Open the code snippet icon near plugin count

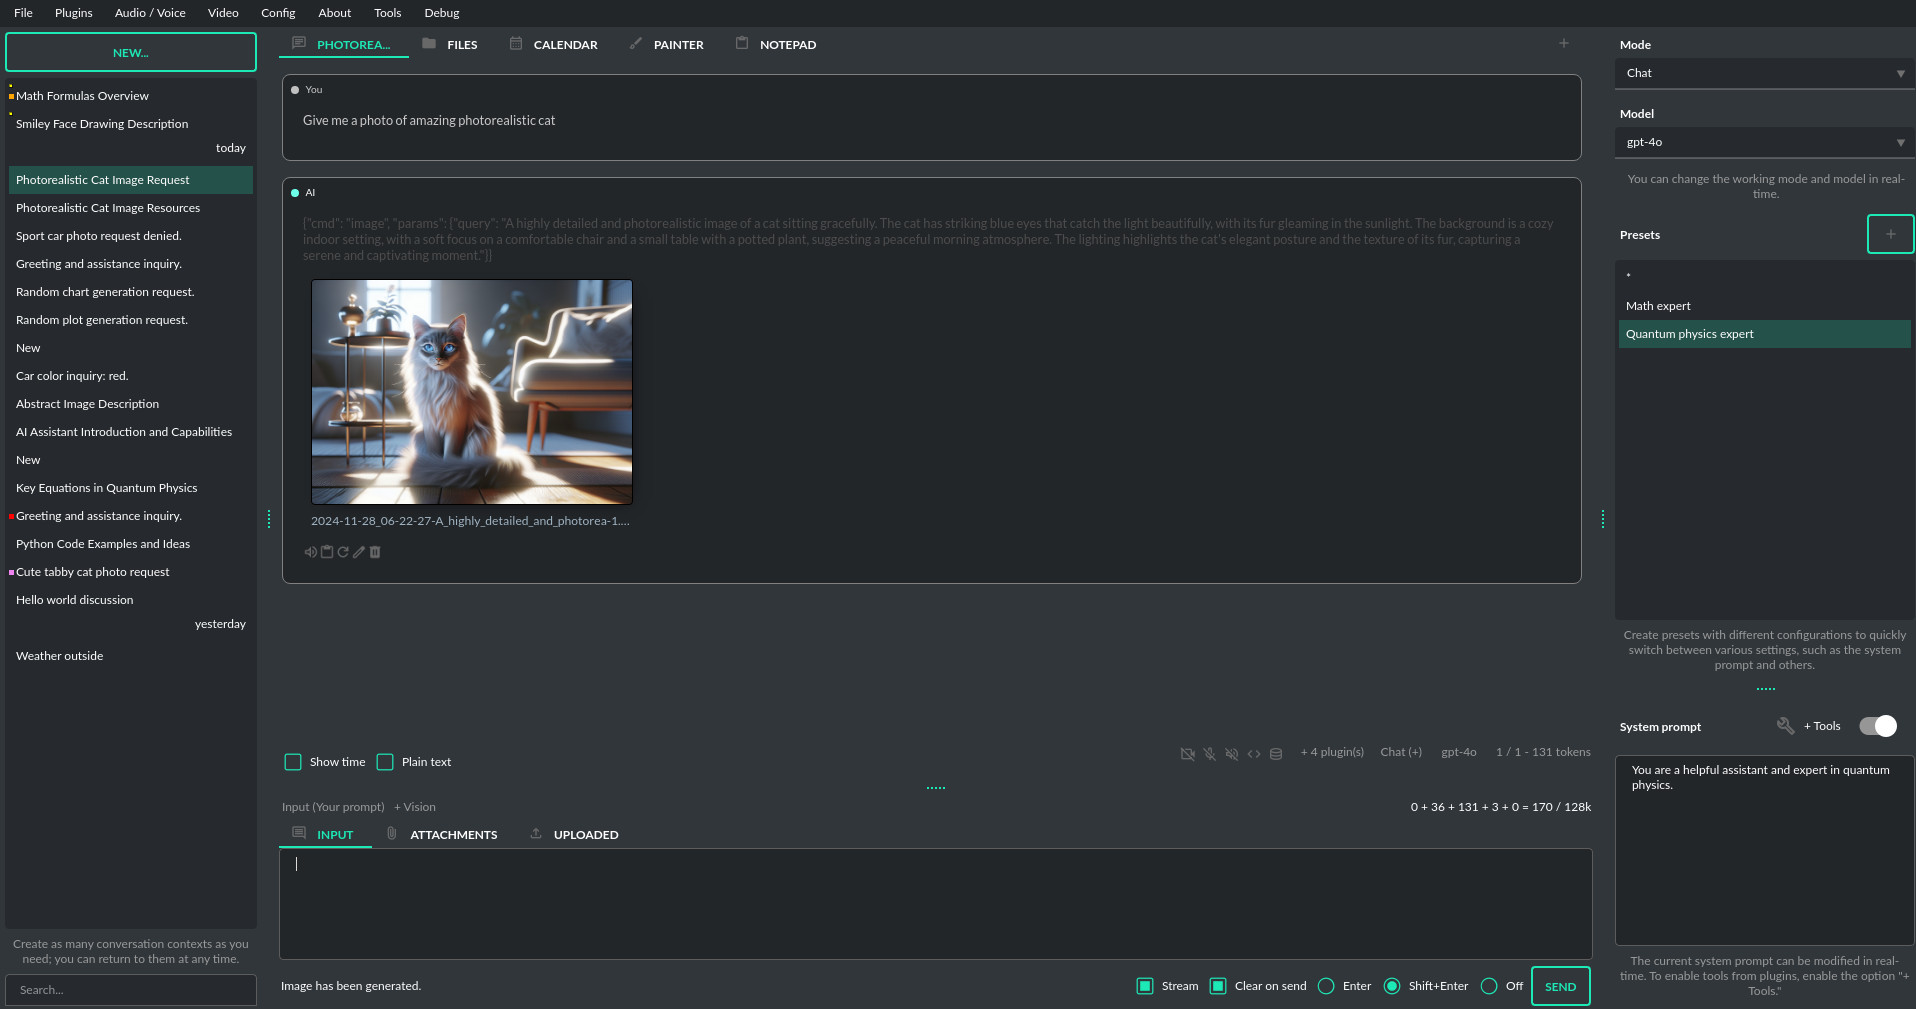(1254, 754)
